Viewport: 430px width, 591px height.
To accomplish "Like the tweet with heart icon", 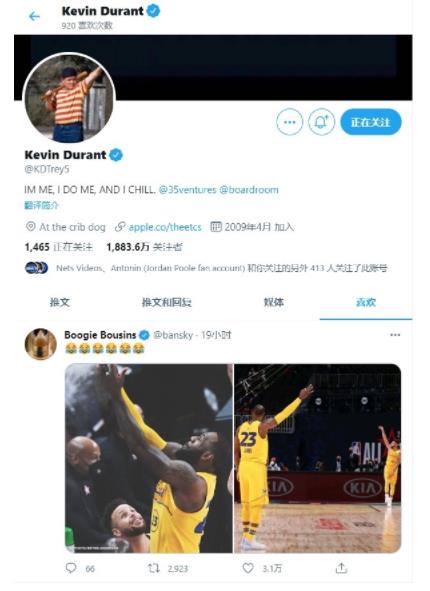I will click(248, 568).
